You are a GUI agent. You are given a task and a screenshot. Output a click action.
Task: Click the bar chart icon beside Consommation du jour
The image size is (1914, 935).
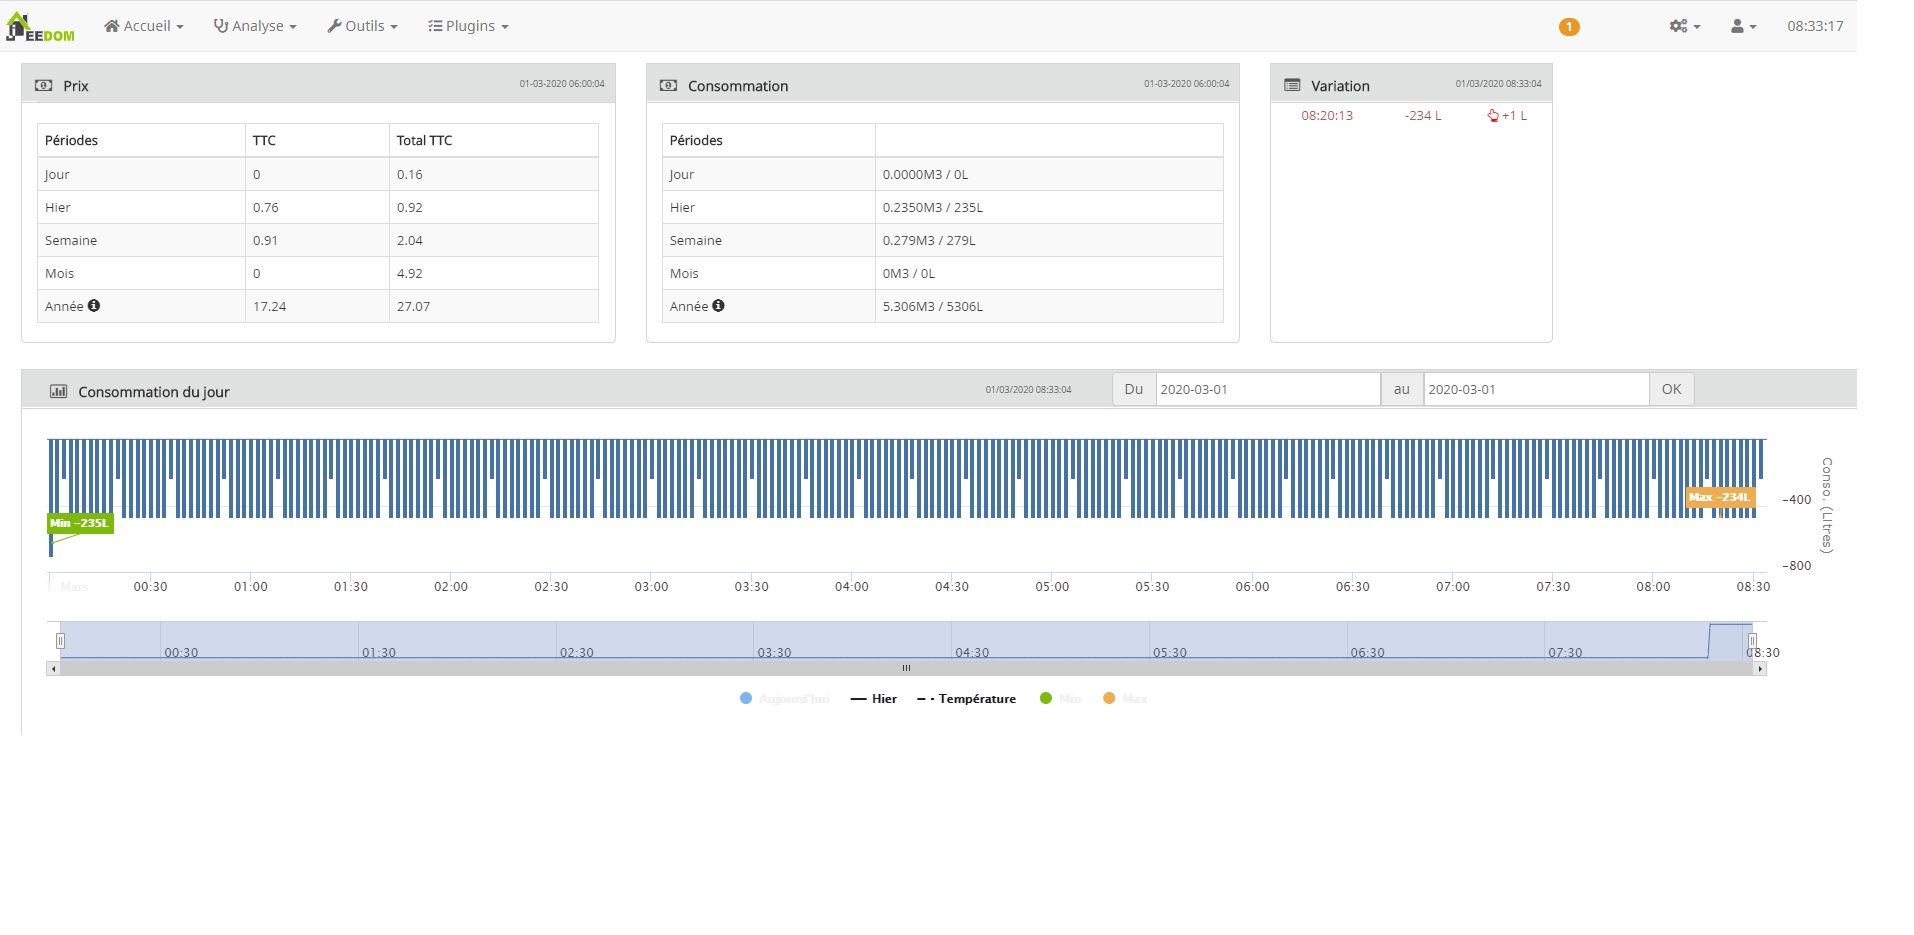point(58,392)
